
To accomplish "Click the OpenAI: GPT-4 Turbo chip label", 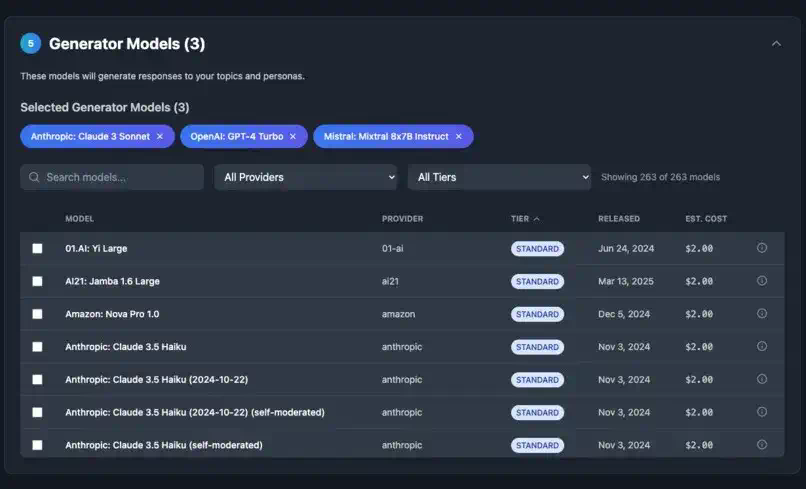I will coord(236,137).
